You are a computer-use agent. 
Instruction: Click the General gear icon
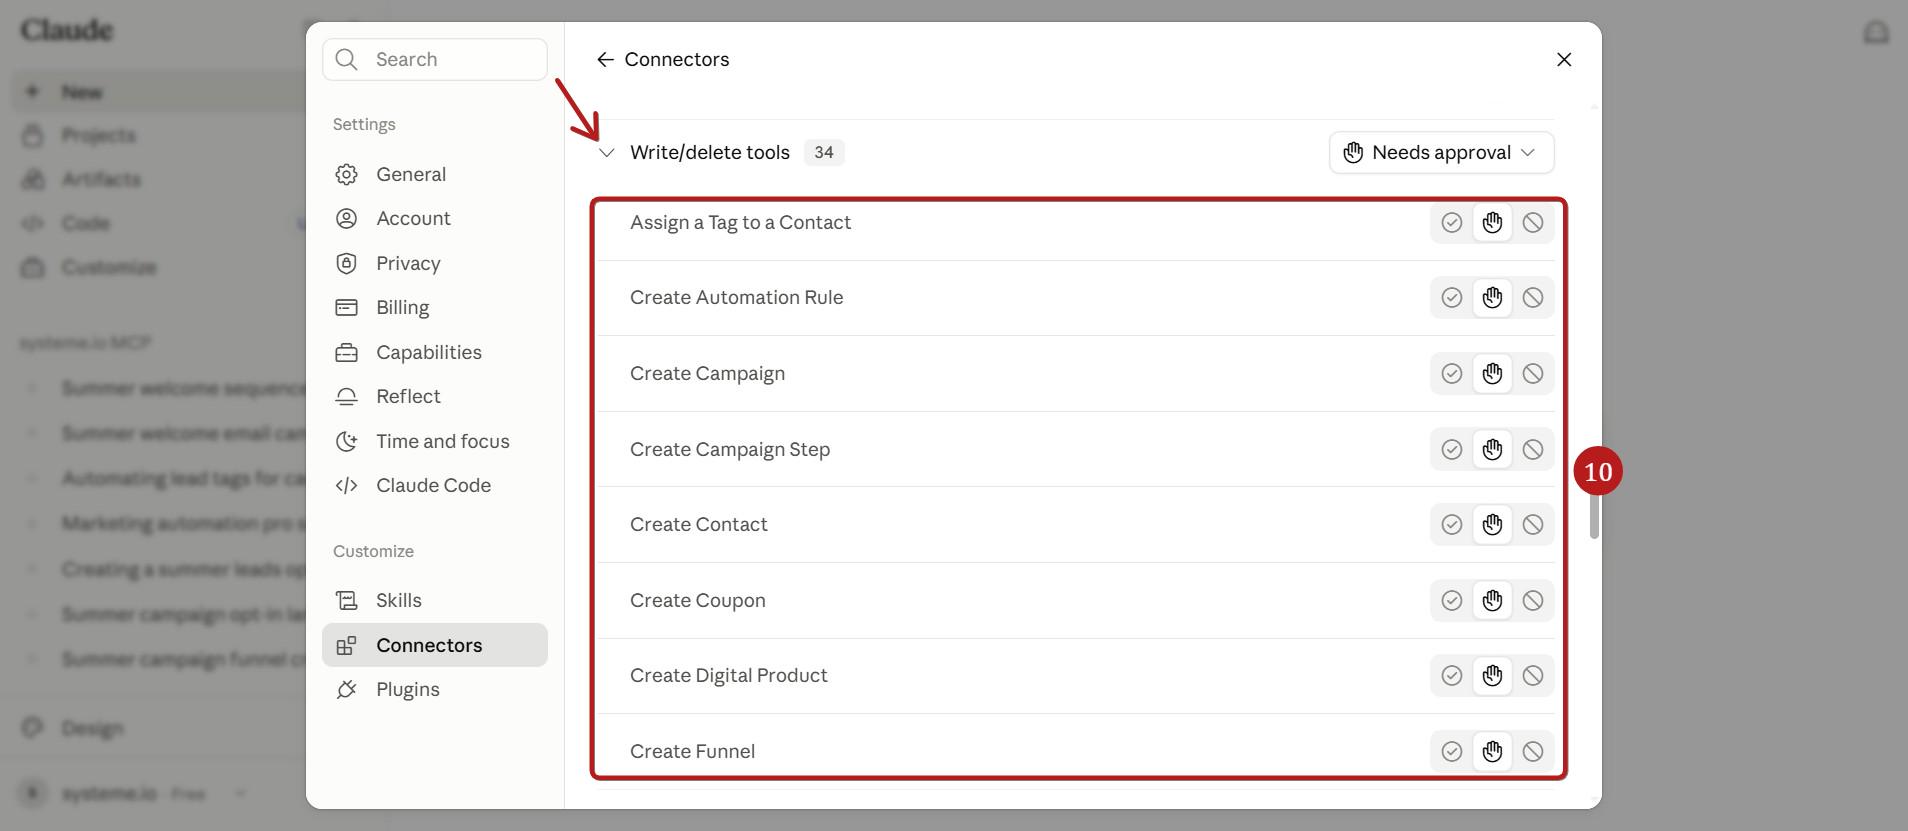(346, 174)
